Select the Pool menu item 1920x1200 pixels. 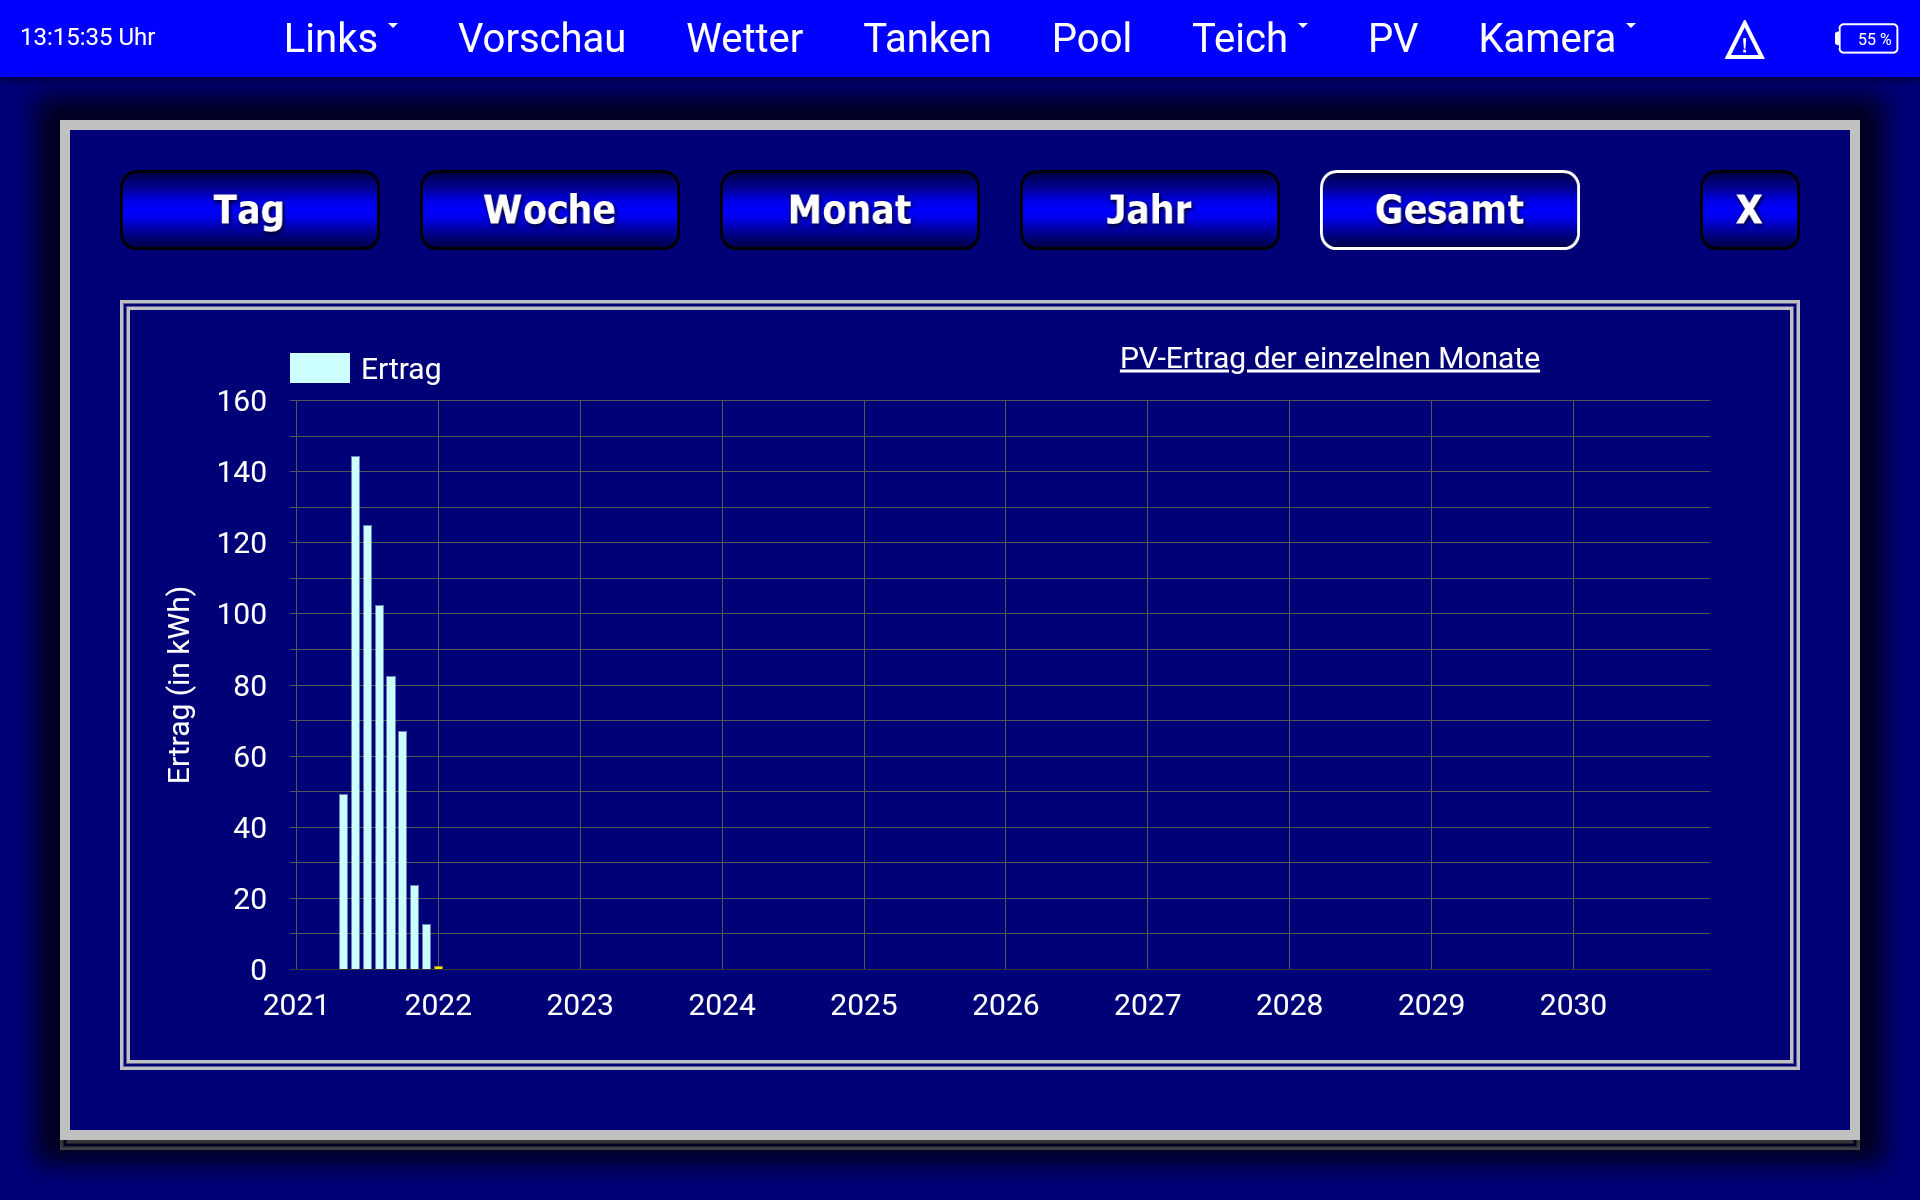pyautogui.click(x=1091, y=38)
